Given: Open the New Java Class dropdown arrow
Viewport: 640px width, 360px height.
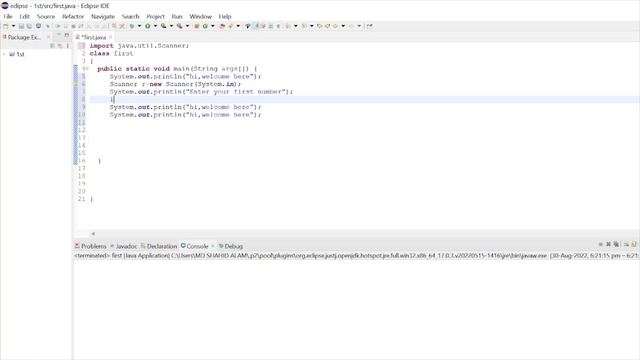Looking at the screenshot, I should (213, 26).
